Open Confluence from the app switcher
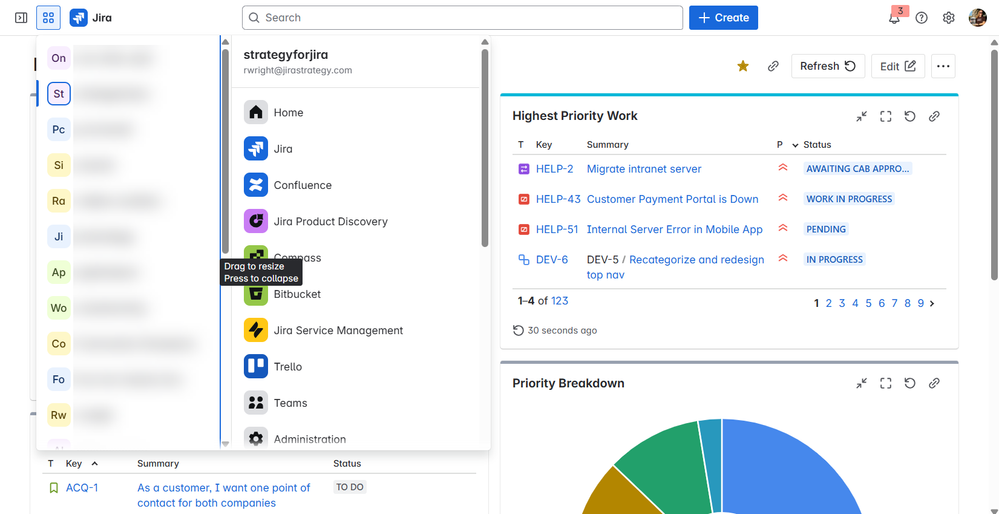Image resolution: width=999 pixels, height=514 pixels. click(302, 185)
